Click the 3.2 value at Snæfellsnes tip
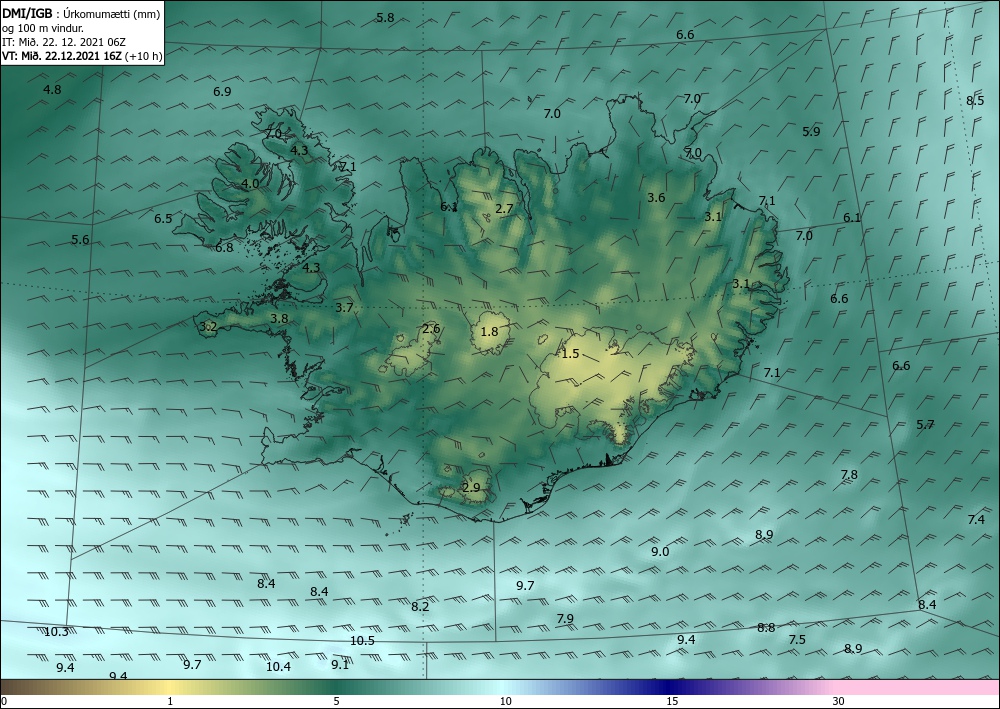The width and height of the screenshot is (1000, 709). tap(209, 327)
